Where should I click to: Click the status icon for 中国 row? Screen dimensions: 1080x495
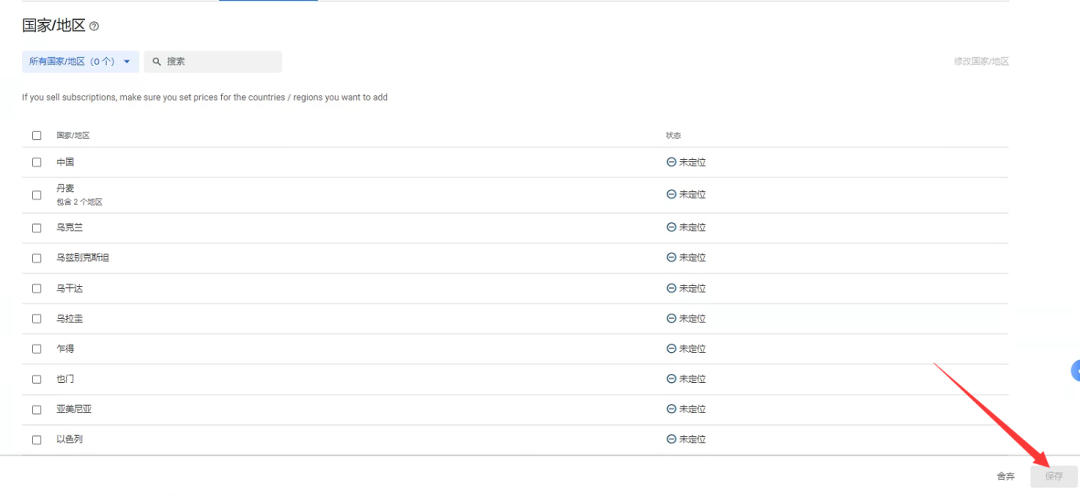[671, 162]
